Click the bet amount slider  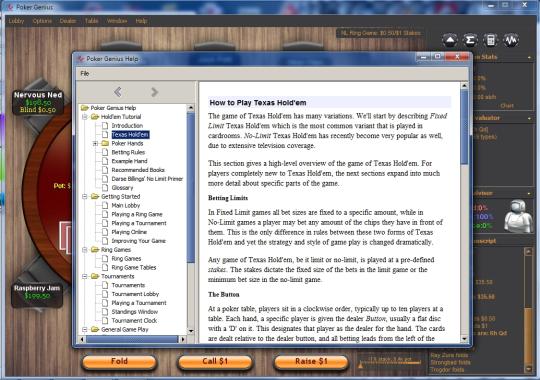[x=389, y=362]
